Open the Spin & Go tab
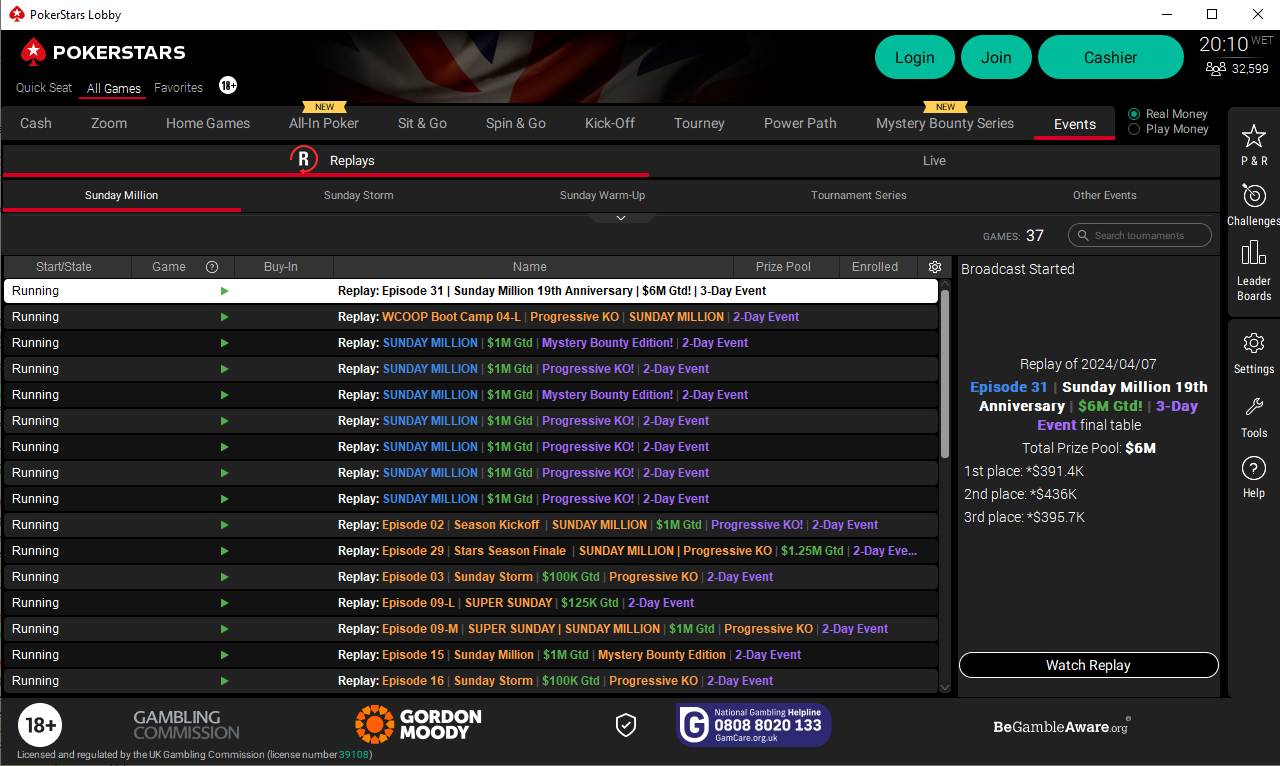Image resolution: width=1280 pixels, height=766 pixels. (x=516, y=123)
